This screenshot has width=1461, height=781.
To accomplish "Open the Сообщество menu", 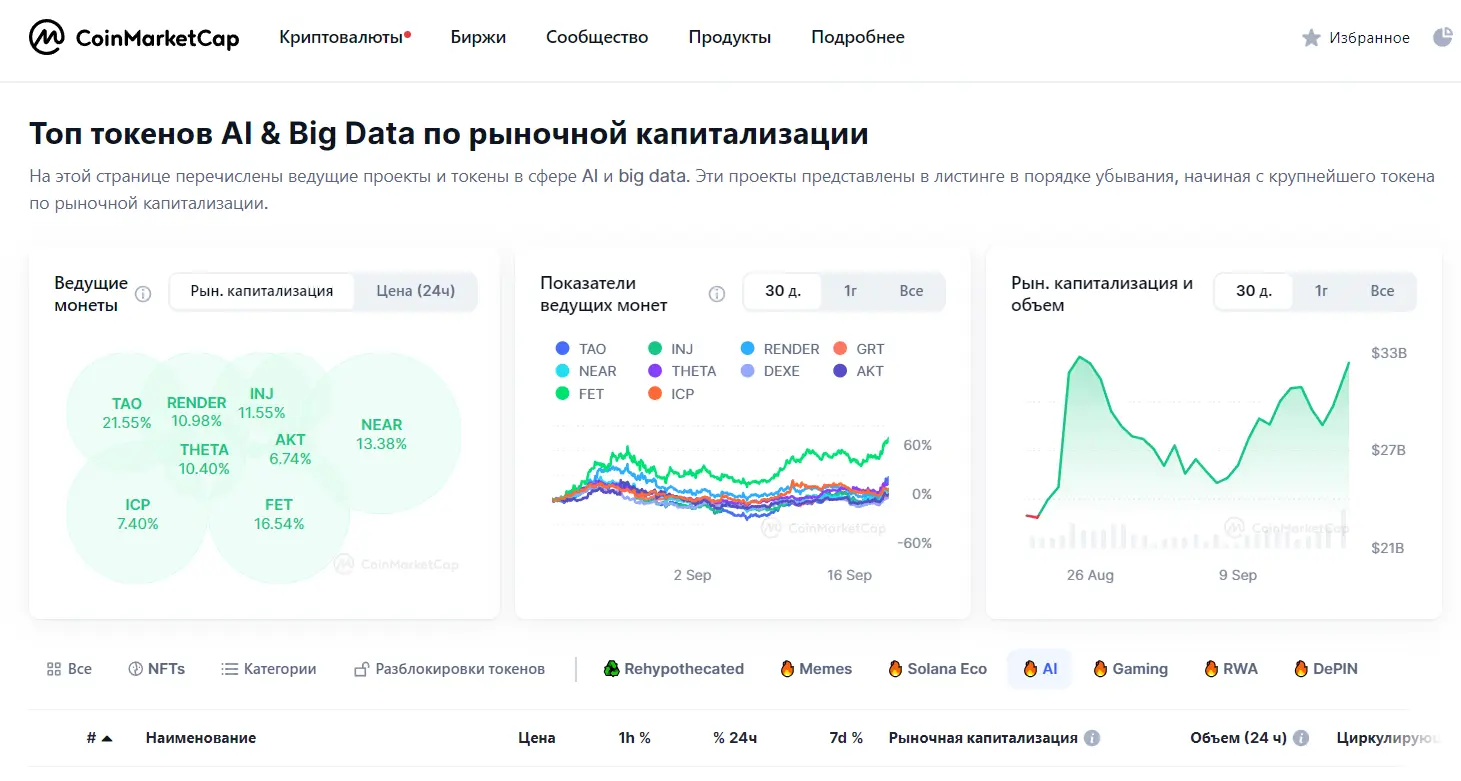I will pyautogui.click(x=597, y=37).
